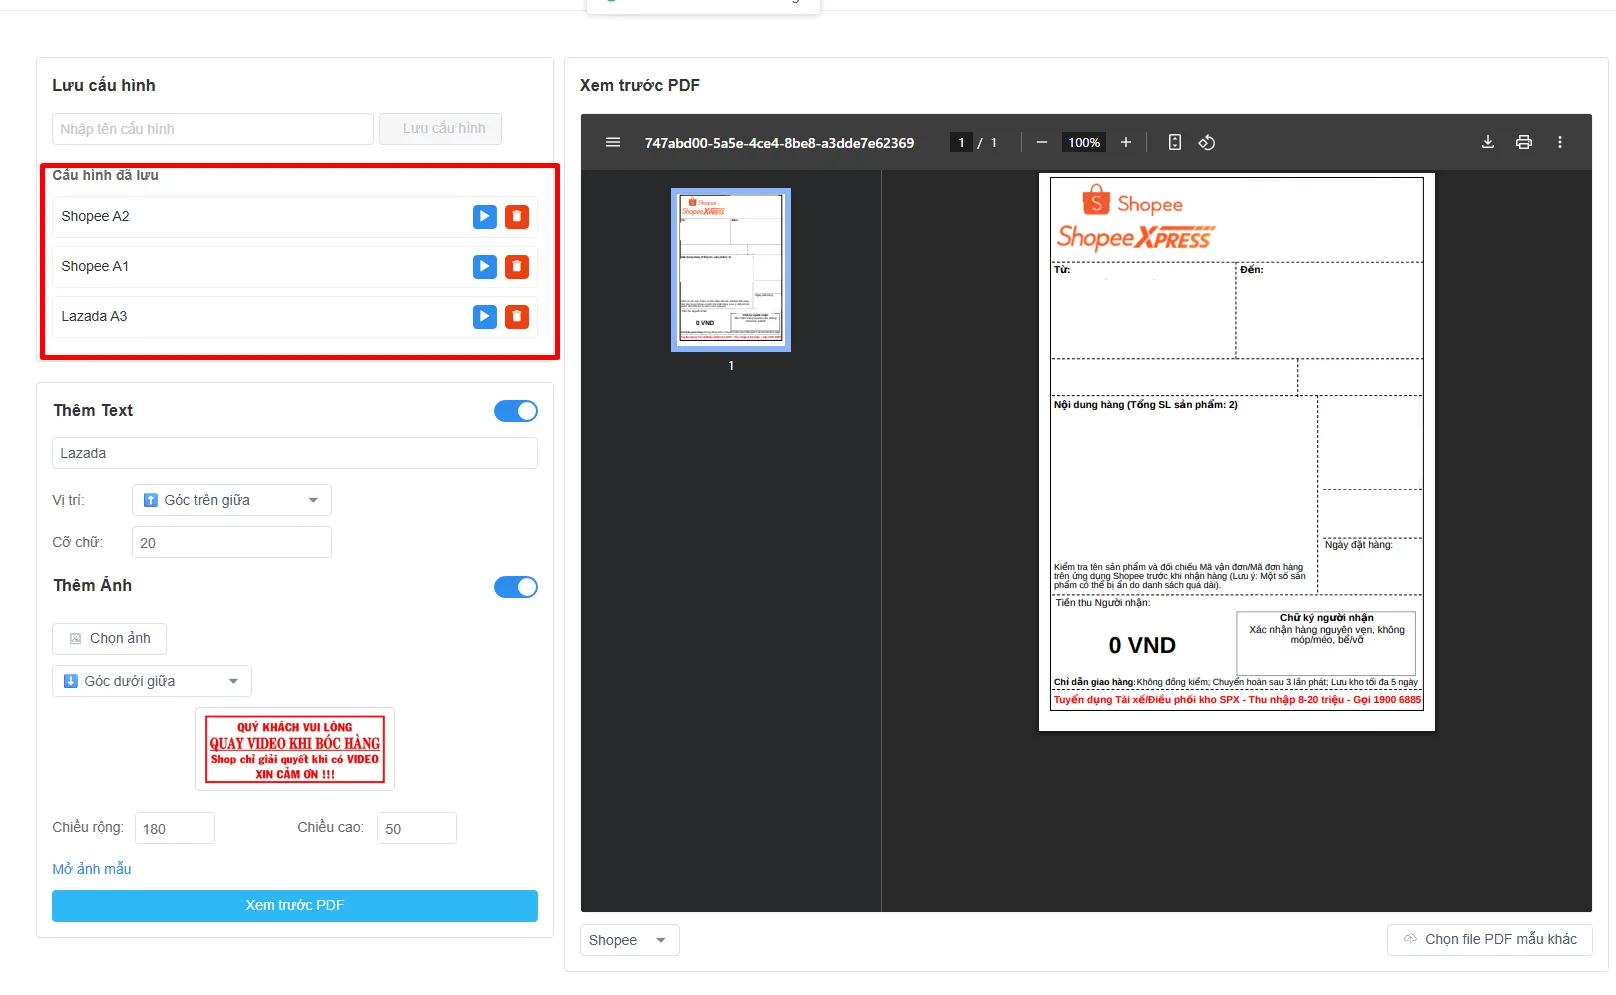Click the PDF page number box
The width and height of the screenshot is (1616, 995).
pos(961,143)
